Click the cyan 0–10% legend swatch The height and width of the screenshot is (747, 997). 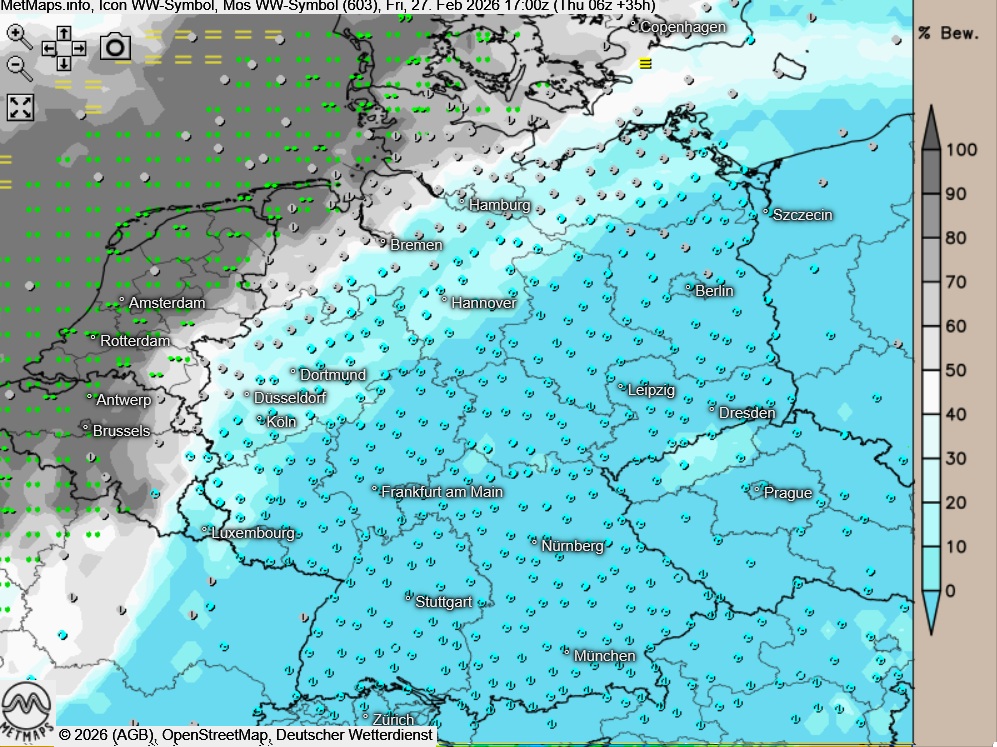coord(930,568)
